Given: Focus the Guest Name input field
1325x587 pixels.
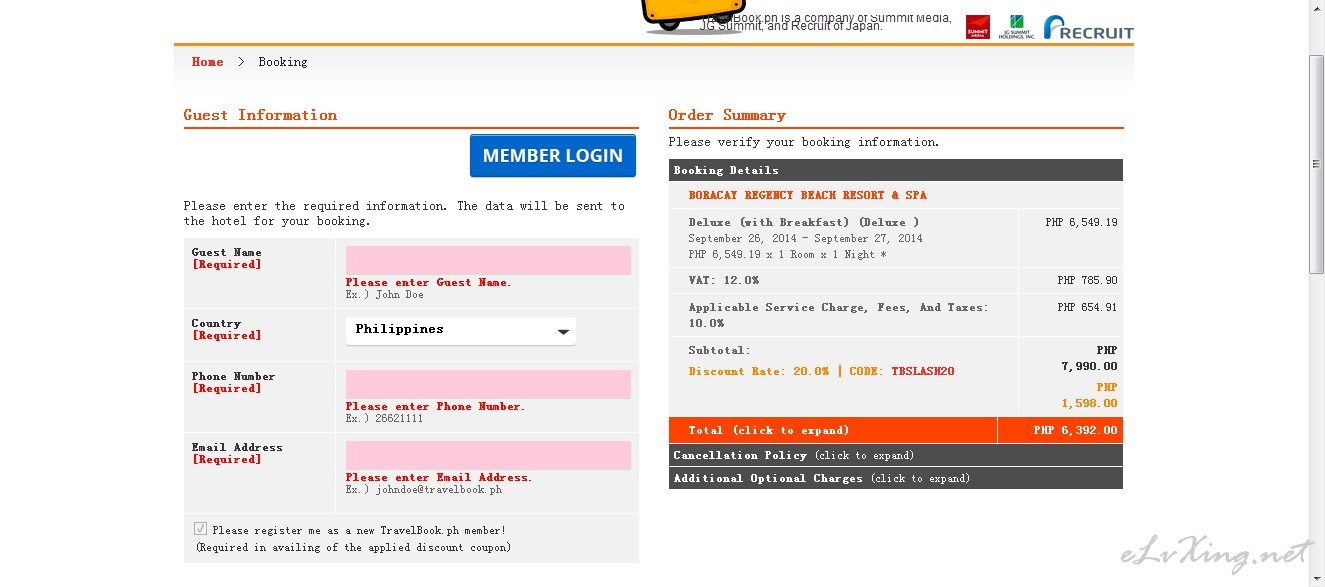Looking at the screenshot, I should [488, 260].
